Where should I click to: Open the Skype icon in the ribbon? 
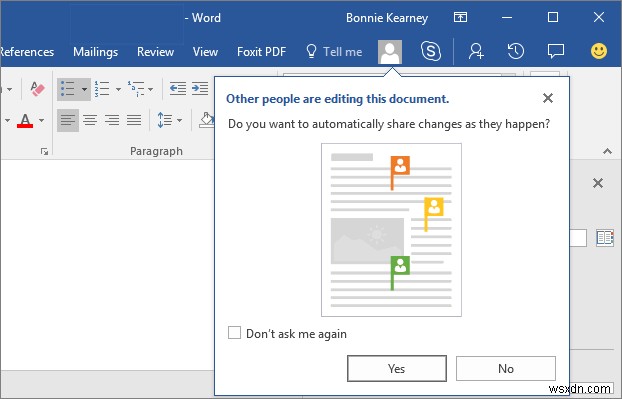(x=431, y=52)
